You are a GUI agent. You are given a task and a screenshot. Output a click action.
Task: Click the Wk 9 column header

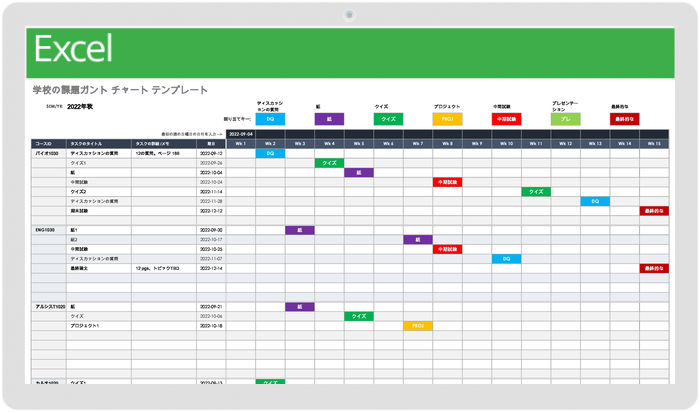tap(477, 144)
